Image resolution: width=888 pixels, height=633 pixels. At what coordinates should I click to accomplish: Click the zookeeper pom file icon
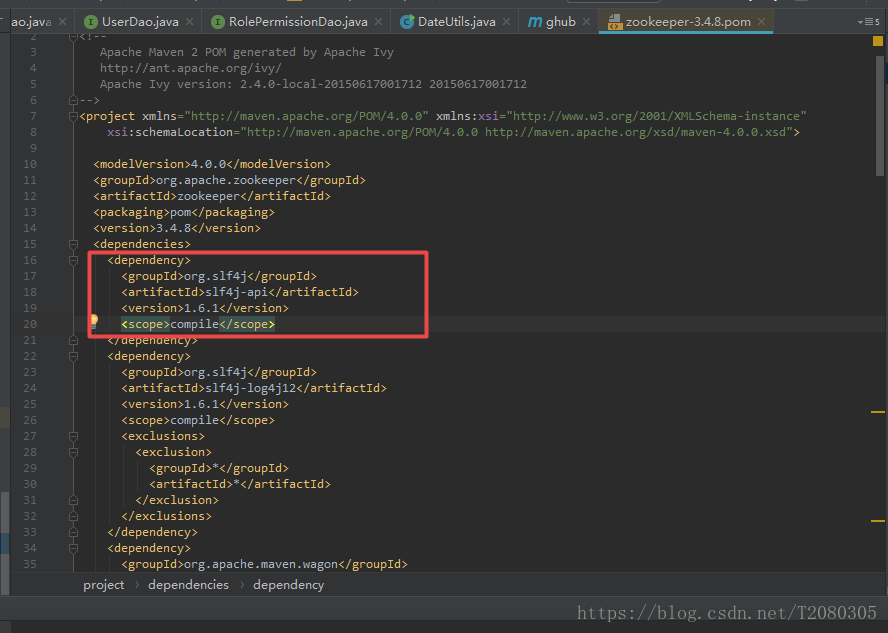614,22
